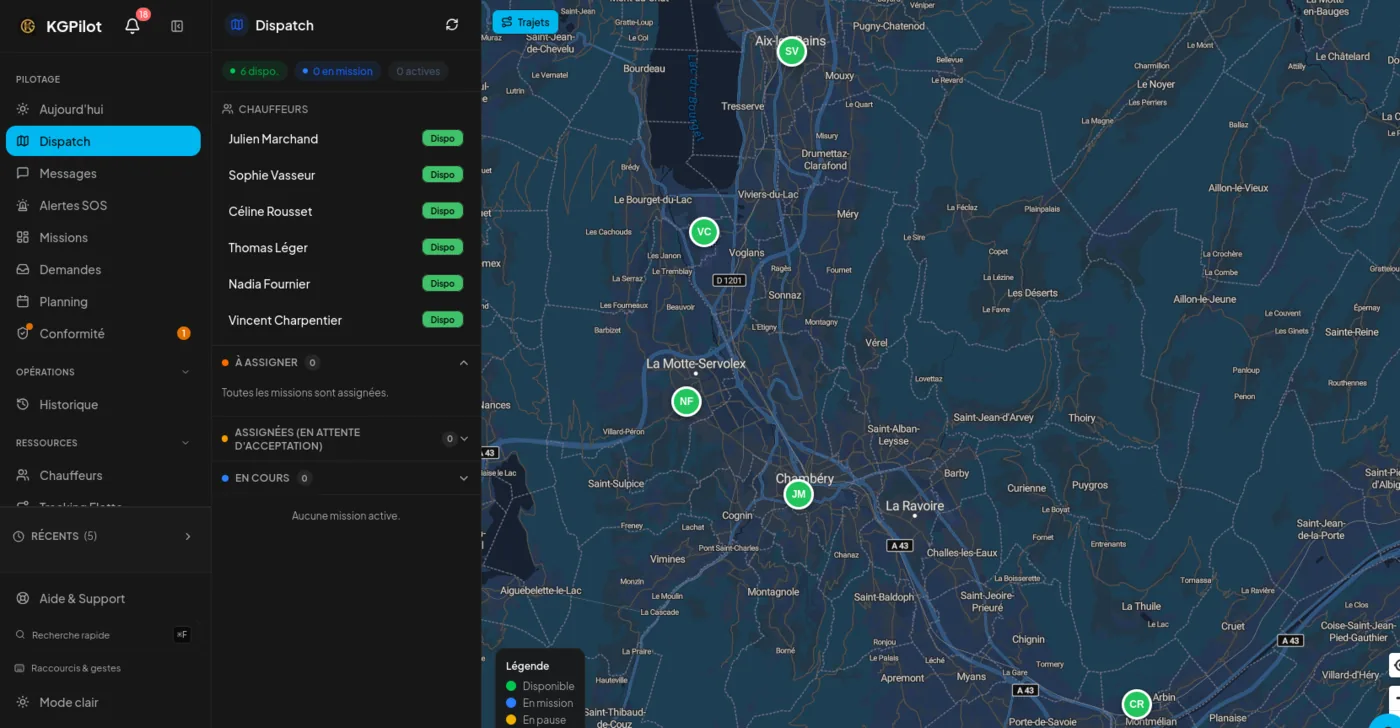Select driver Vincent Charpentier

(345, 320)
